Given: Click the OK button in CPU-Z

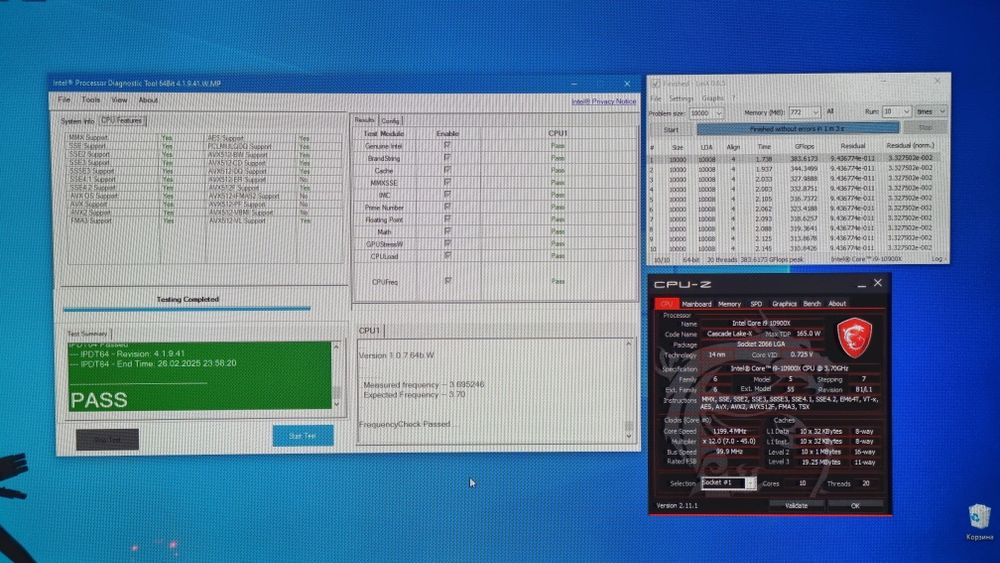Looking at the screenshot, I should click(855, 505).
